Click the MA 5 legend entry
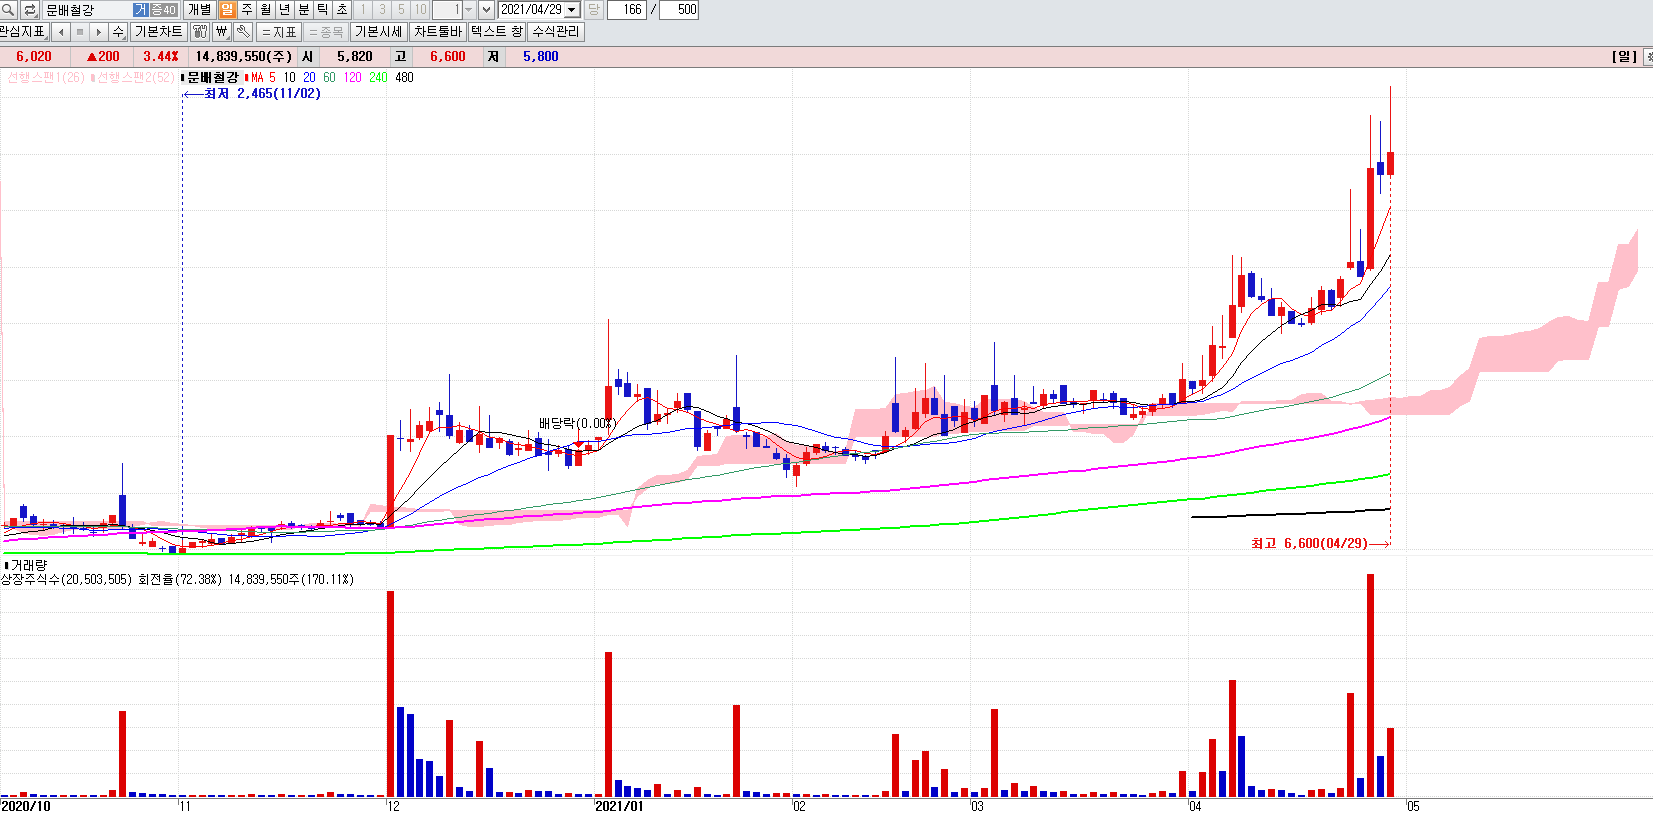Image resolution: width=1653 pixels, height=813 pixels. click(x=263, y=77)
